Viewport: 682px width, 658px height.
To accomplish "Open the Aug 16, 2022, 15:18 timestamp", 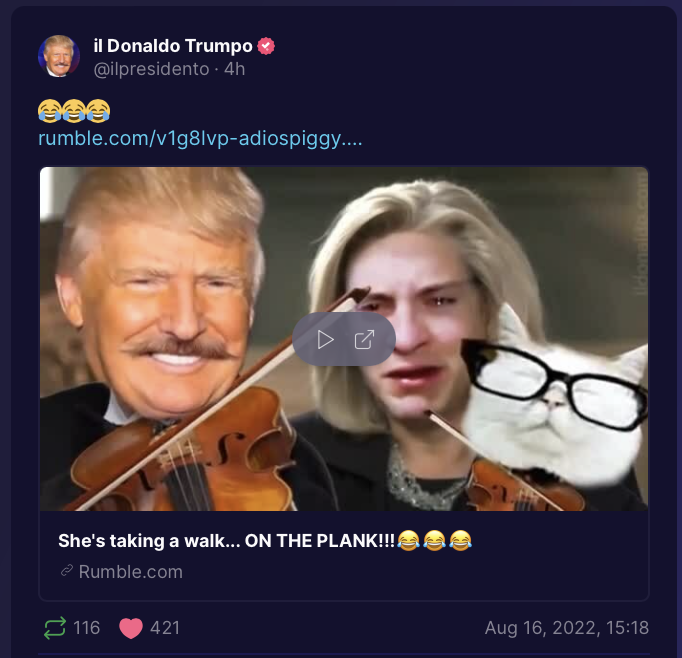I will pos(567,628).
